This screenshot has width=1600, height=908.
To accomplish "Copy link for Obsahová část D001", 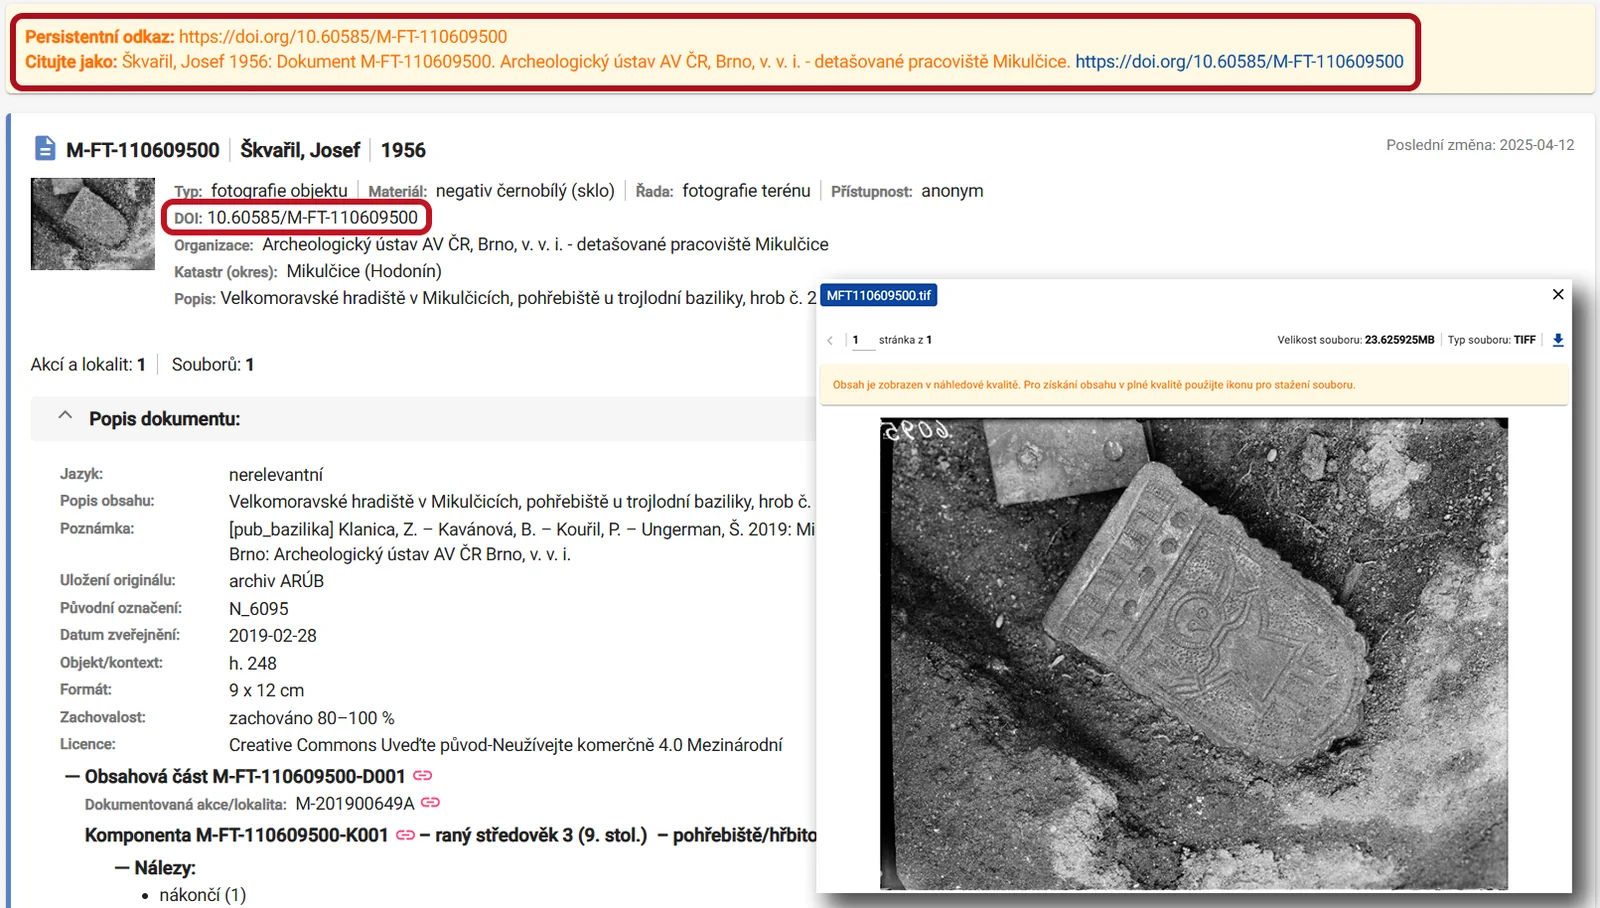I will pos(422,776).
